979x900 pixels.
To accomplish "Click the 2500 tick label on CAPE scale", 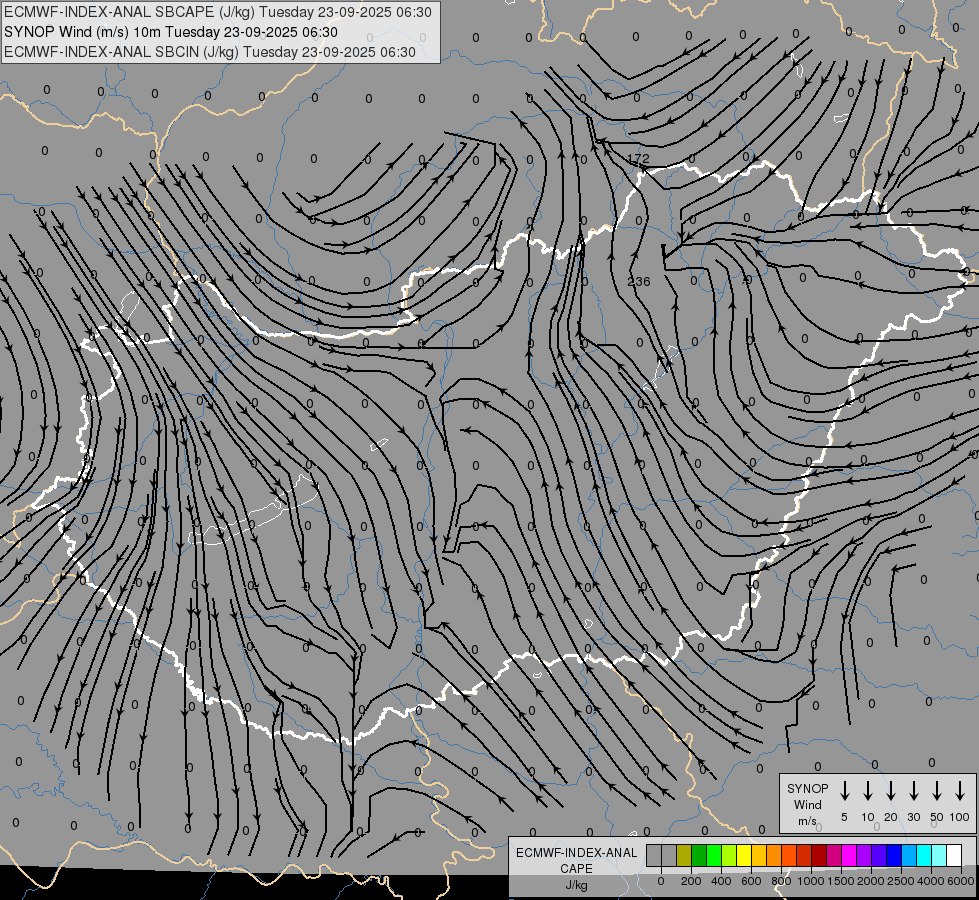I will click(x=900, y=881).
